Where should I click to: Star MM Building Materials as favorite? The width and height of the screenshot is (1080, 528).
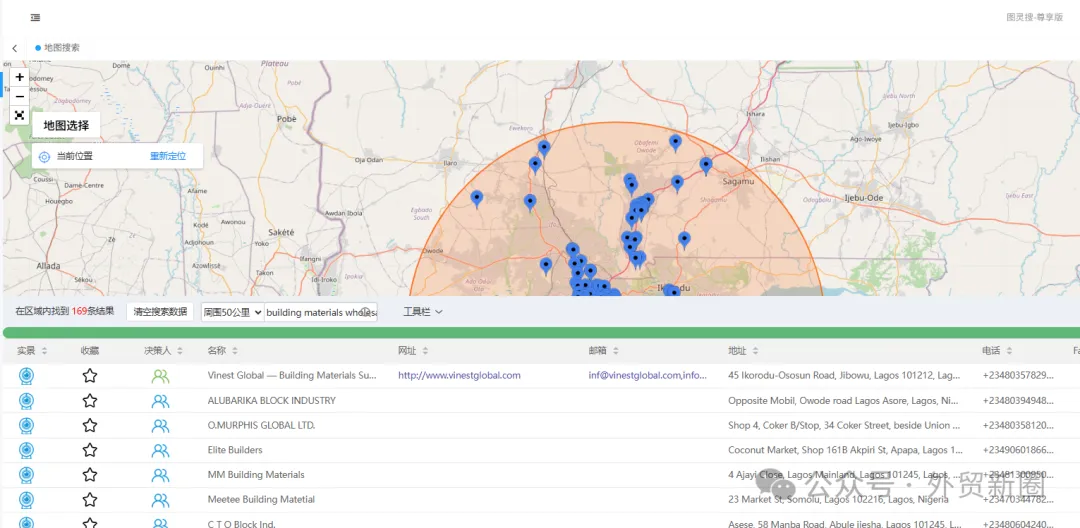click(90, 475)
